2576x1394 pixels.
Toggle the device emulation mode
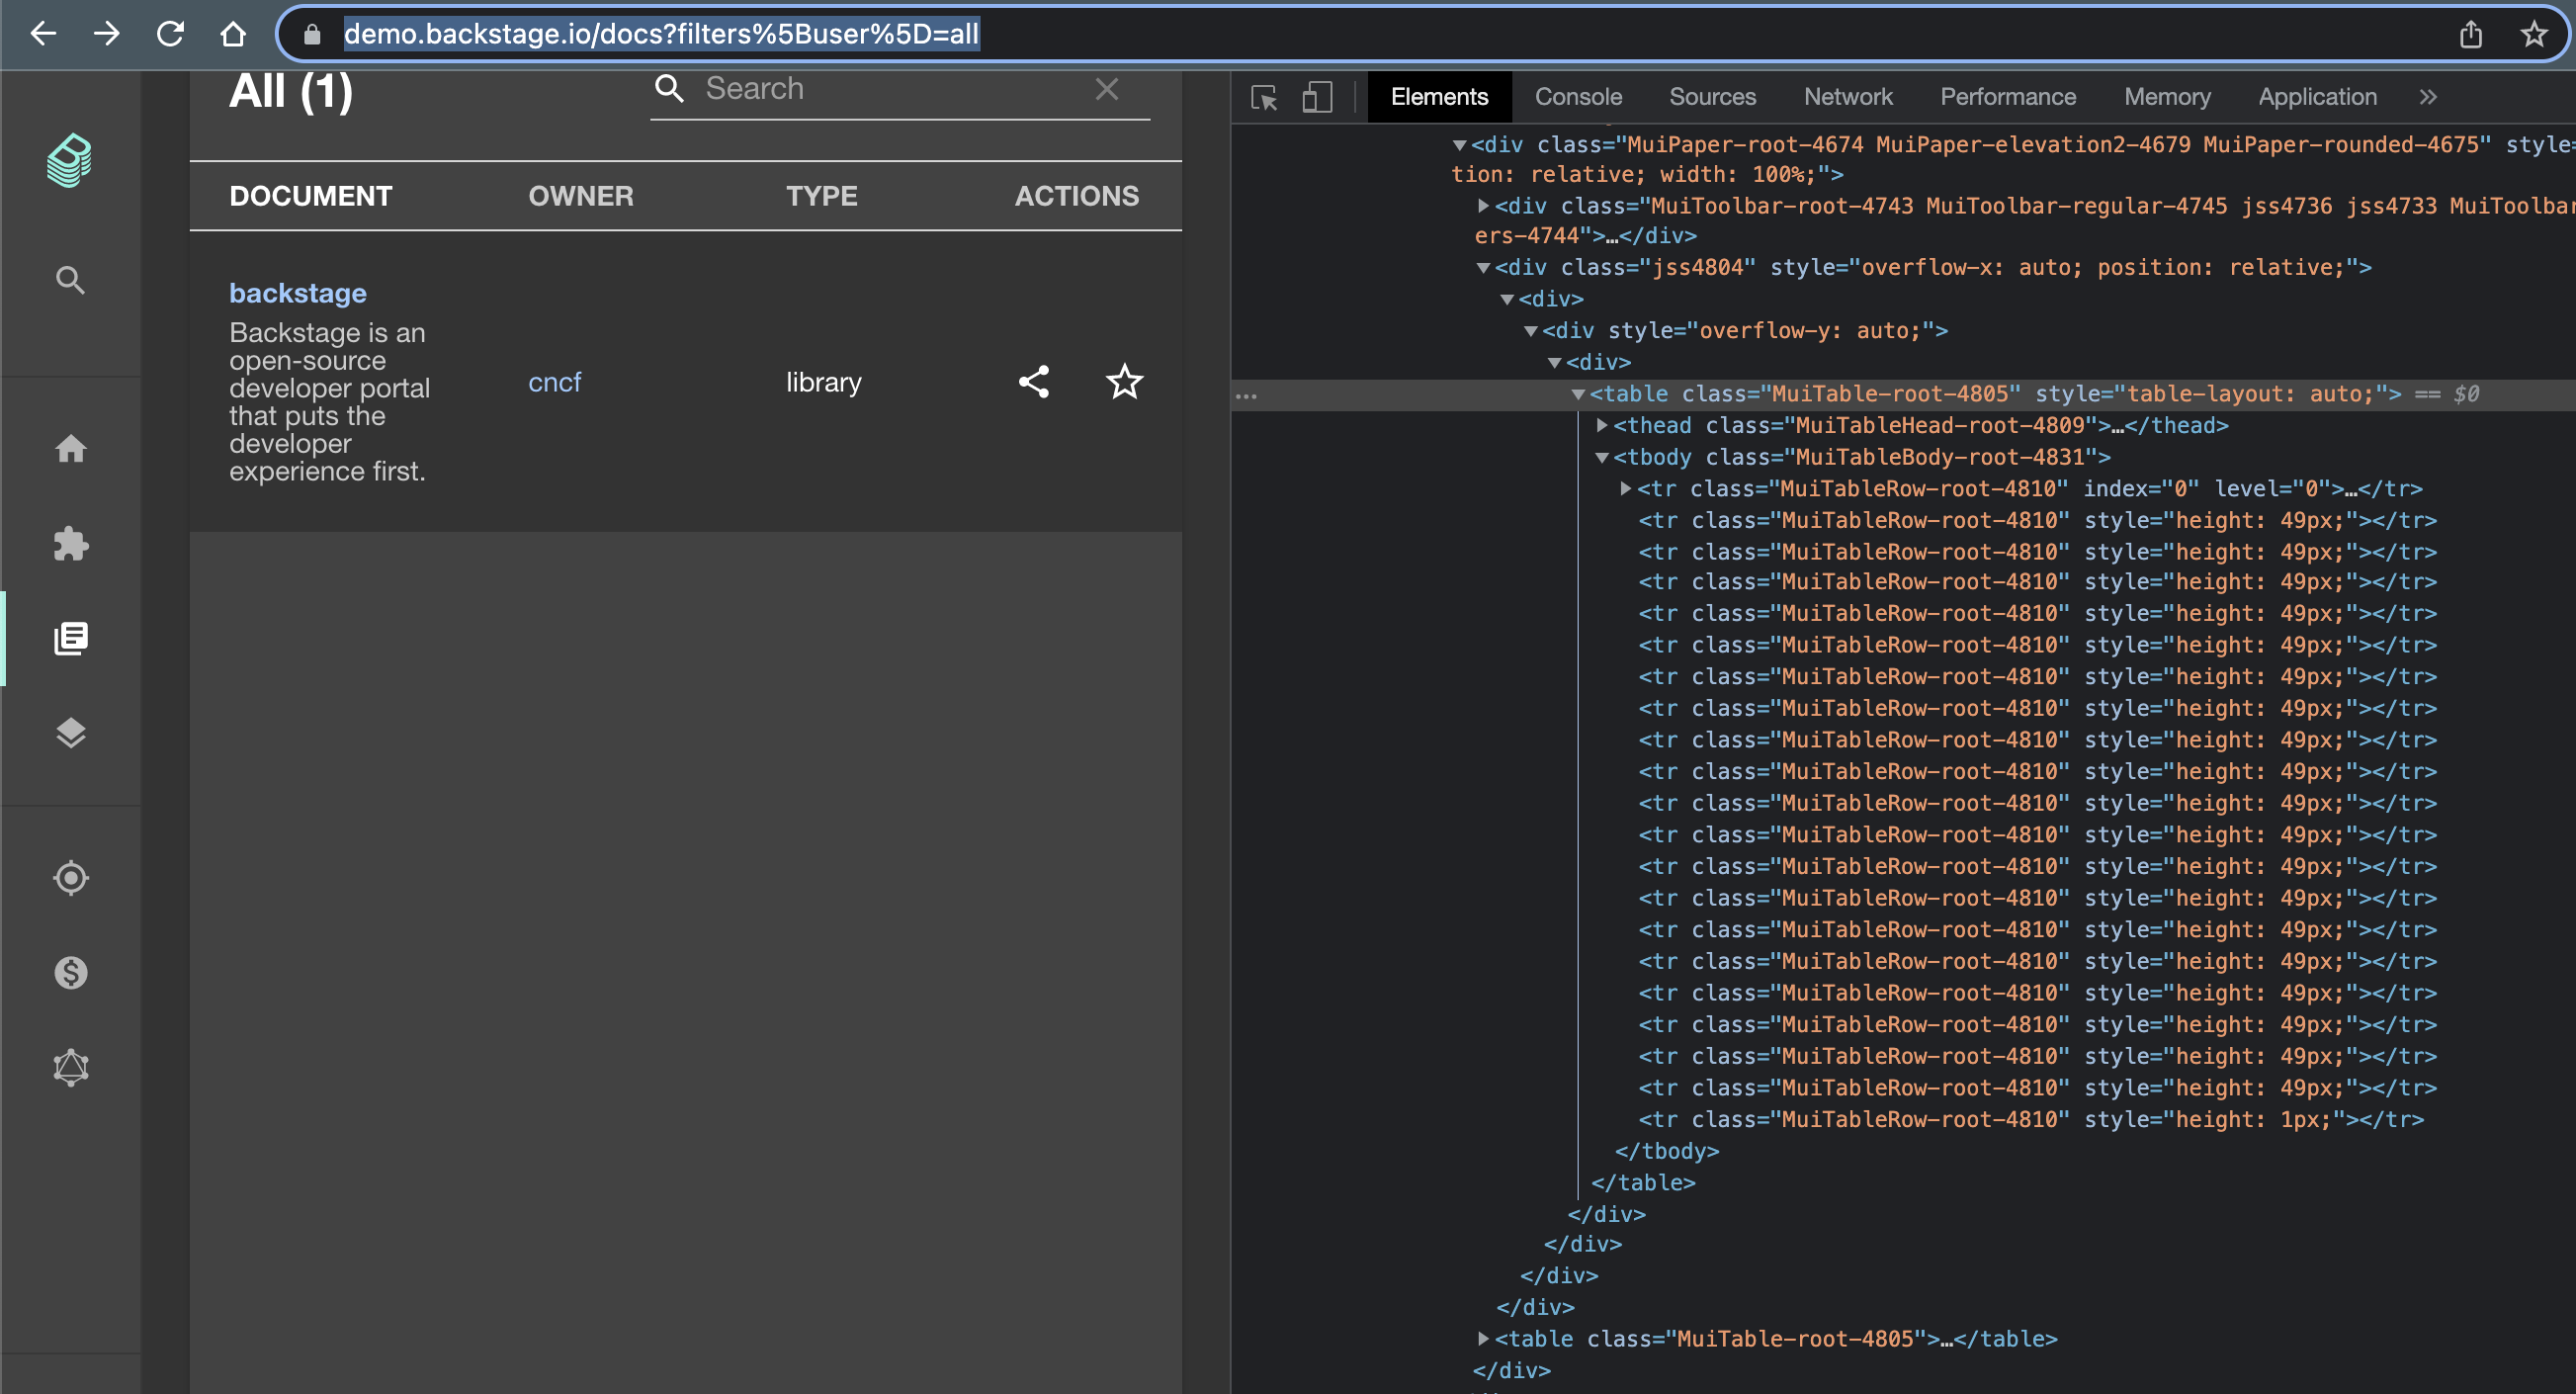pyautogui.click(x=1317, y=97)
